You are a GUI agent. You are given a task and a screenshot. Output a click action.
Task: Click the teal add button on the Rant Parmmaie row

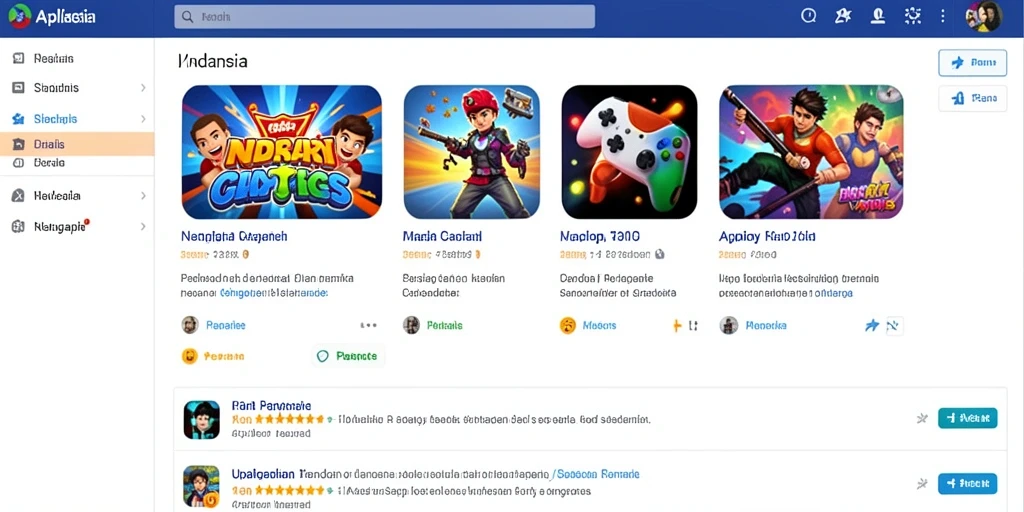[x=967, y=418]
